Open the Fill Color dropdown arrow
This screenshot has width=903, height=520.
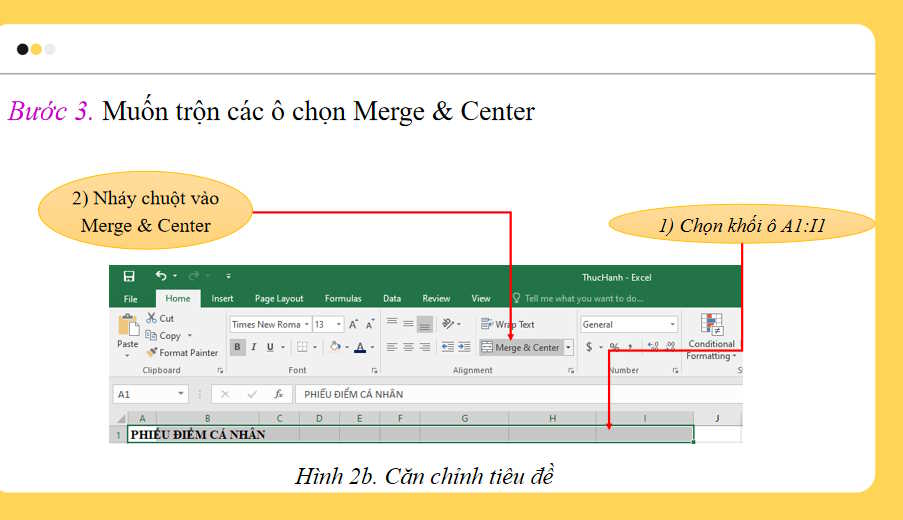pyautogui.click(x=347, y=347)
